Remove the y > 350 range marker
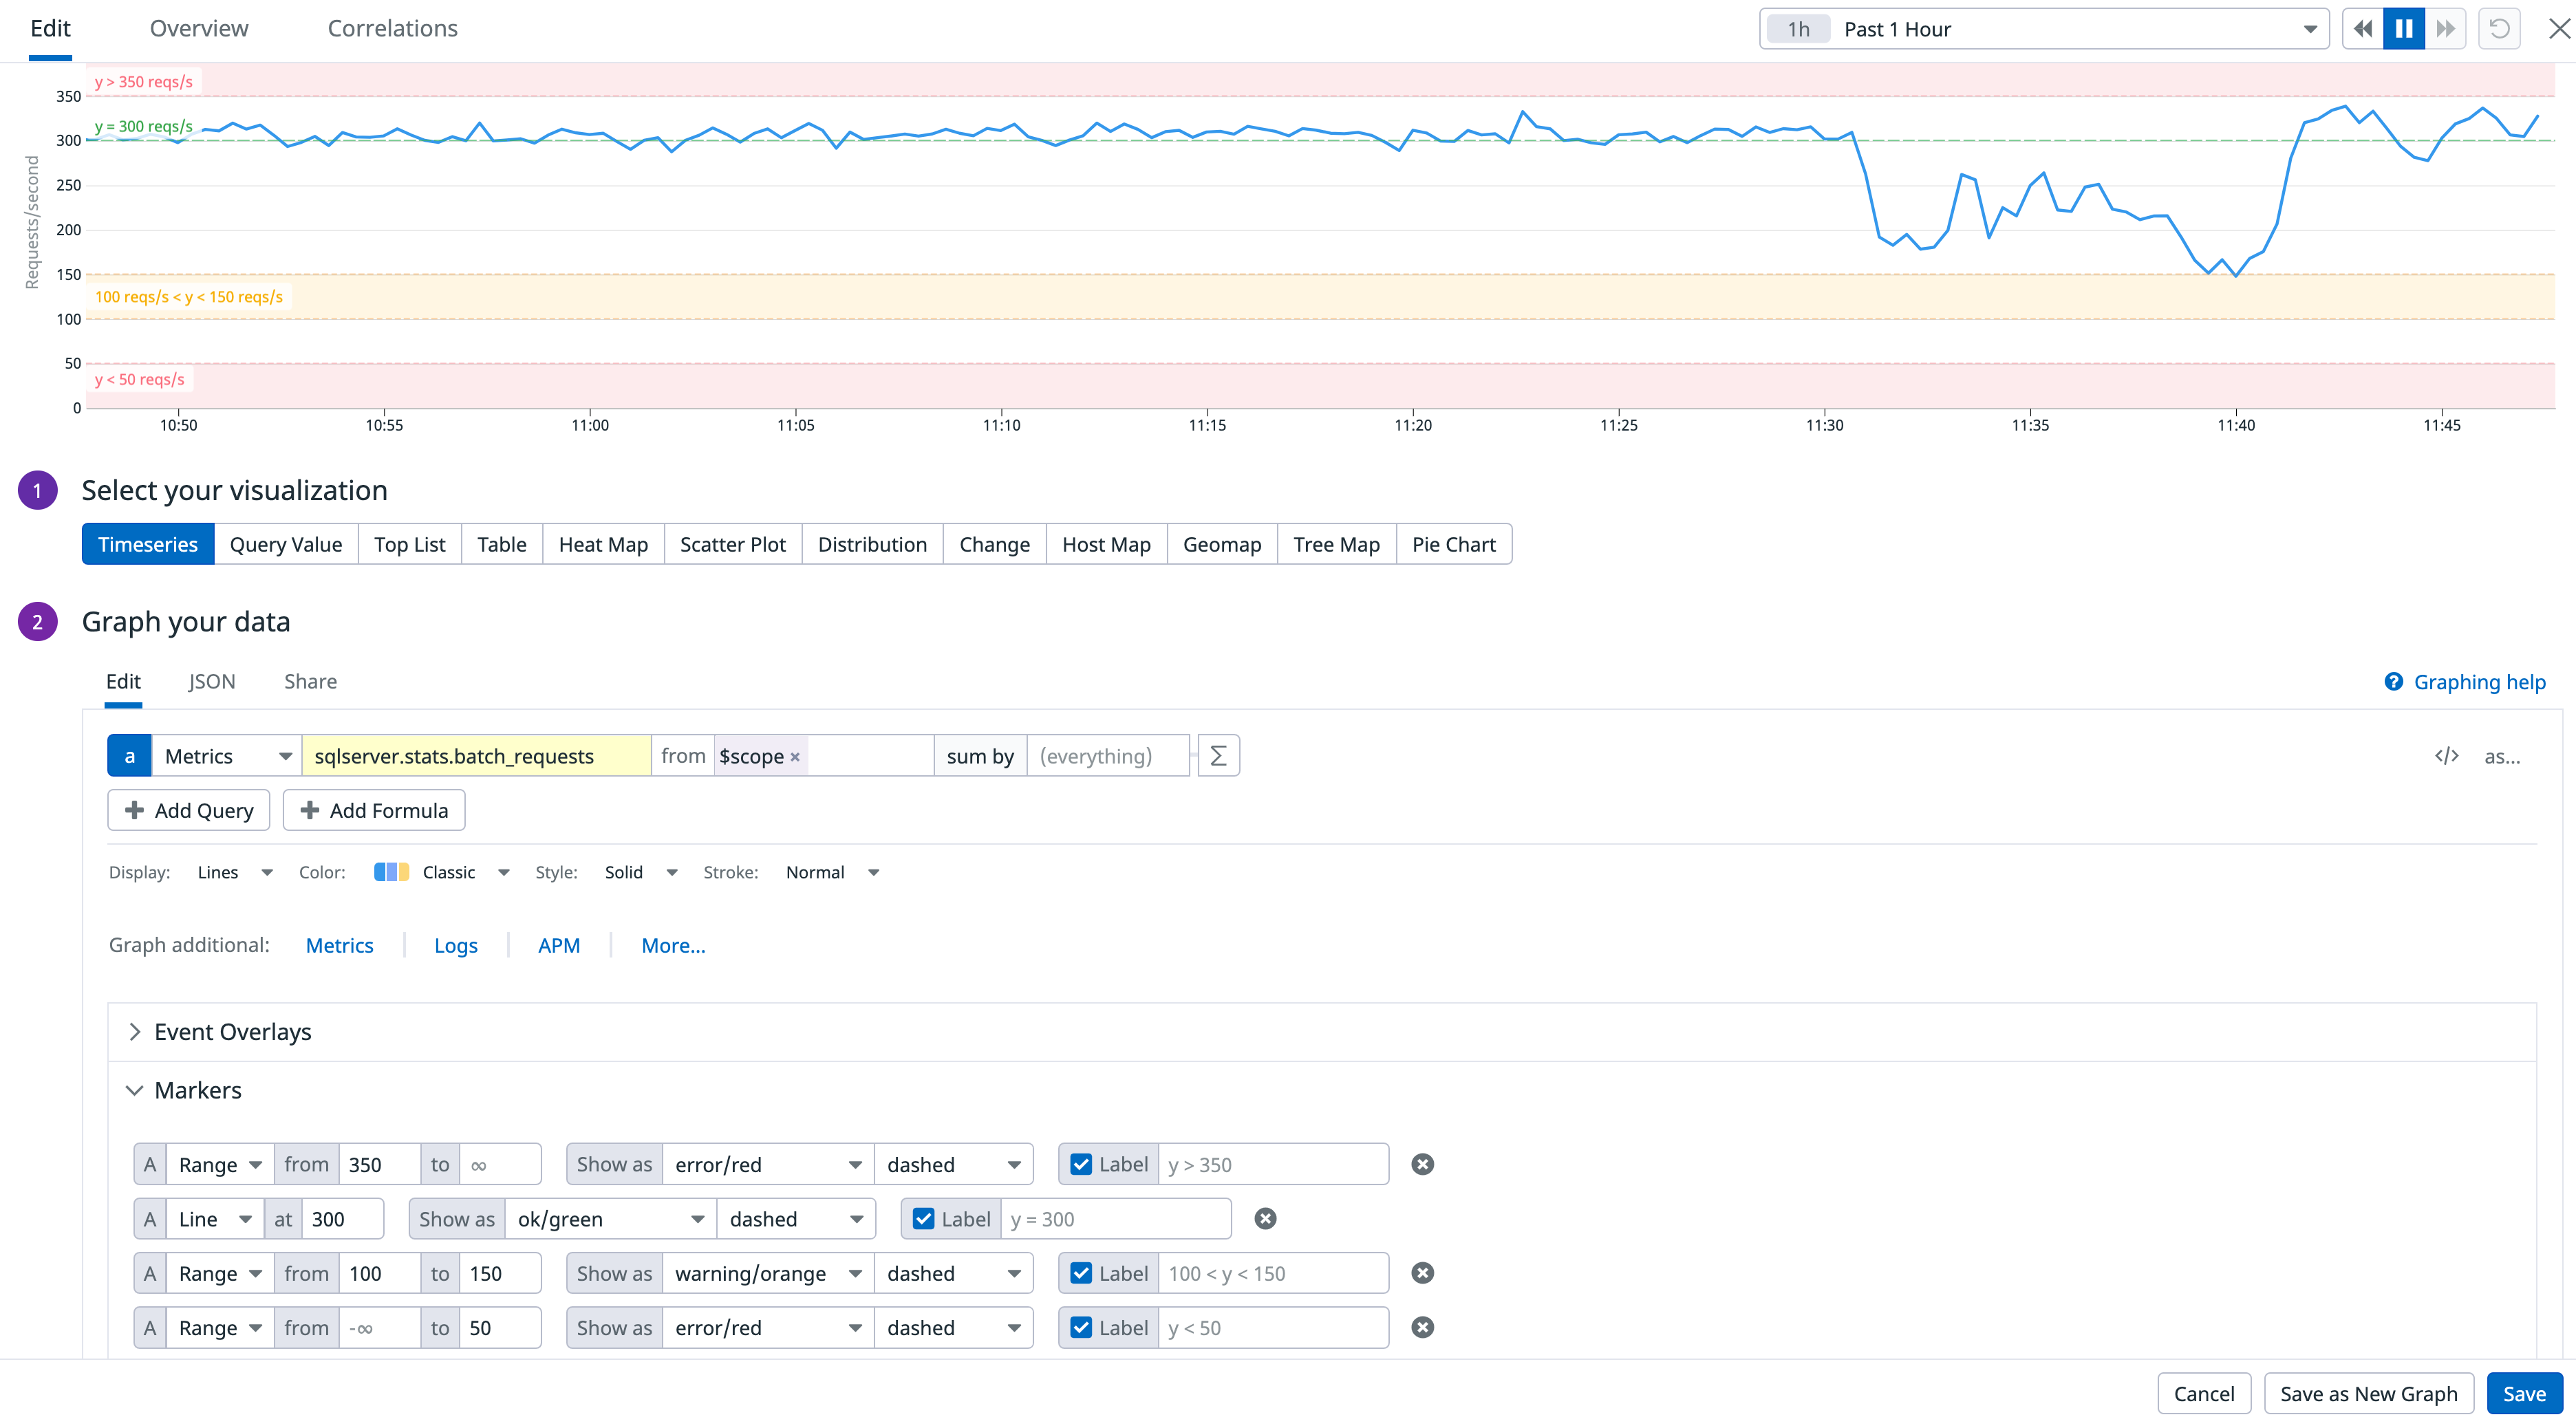 [x=1422, y=1164]
